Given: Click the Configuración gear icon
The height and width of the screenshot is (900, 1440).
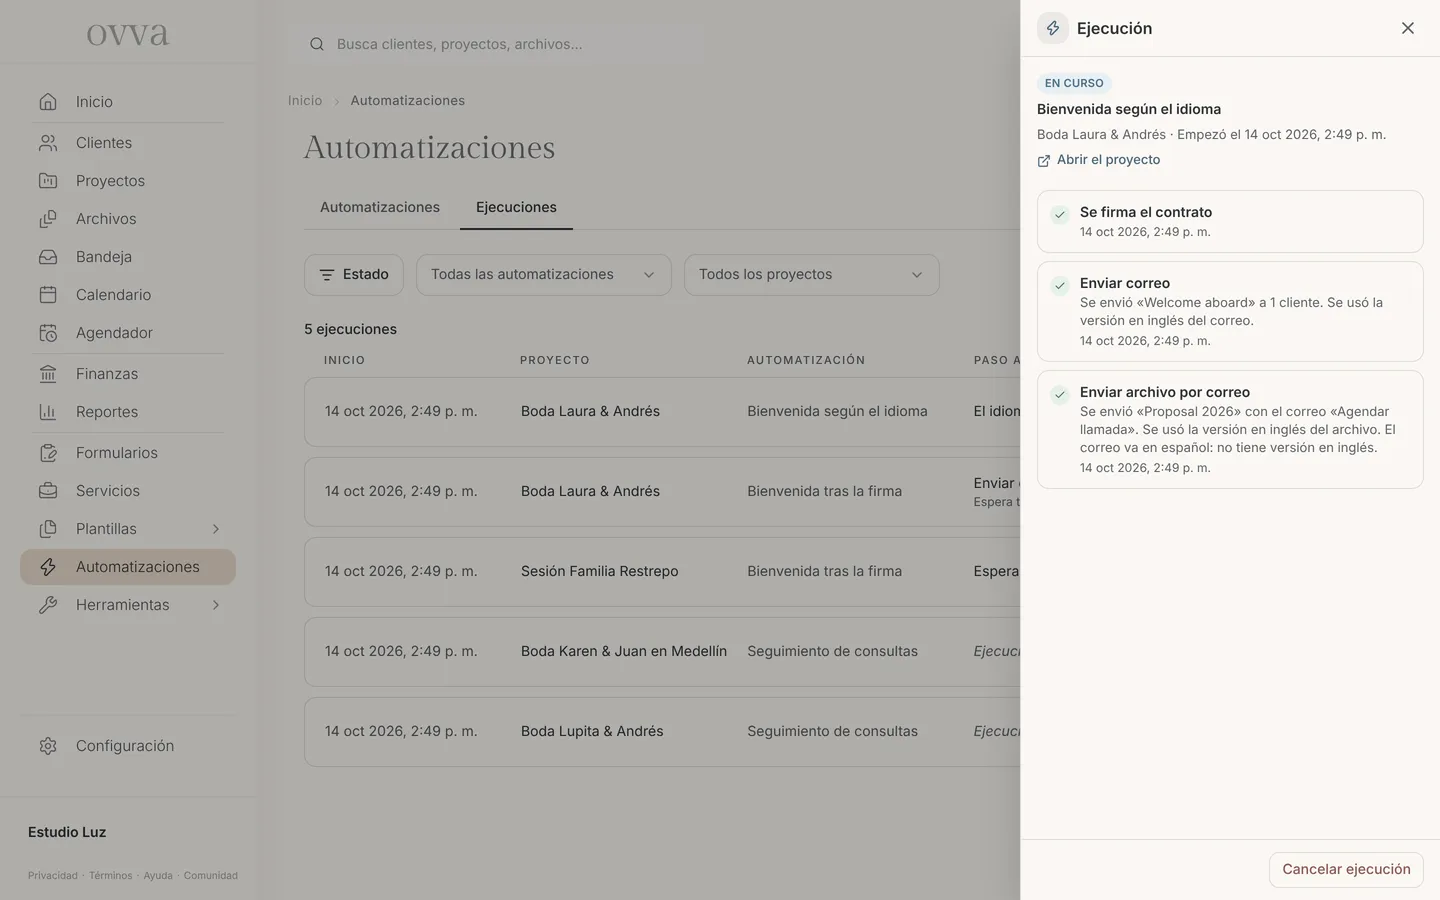Looking at the screenshot, I should click(x=48, y=746).
